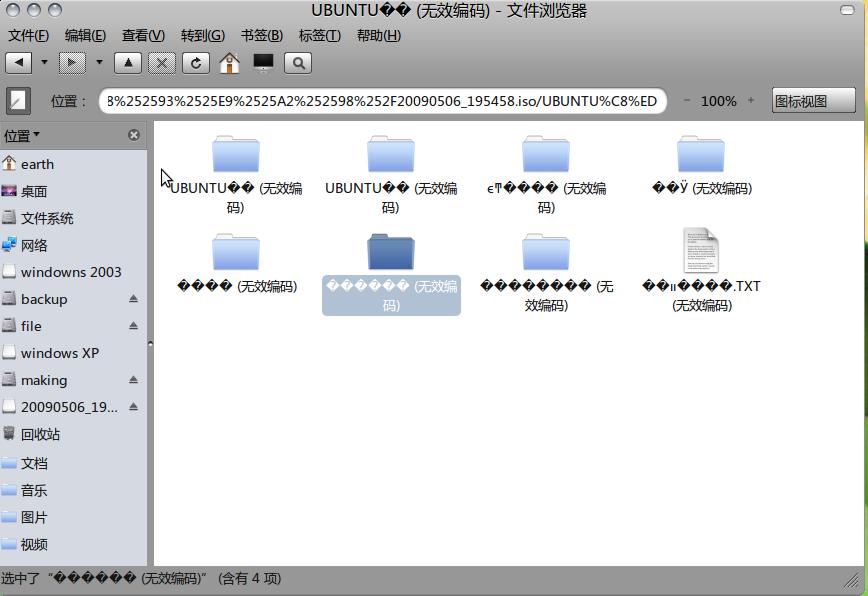
Task: Zoom out with the minus button
Action: tap(686, 101)
